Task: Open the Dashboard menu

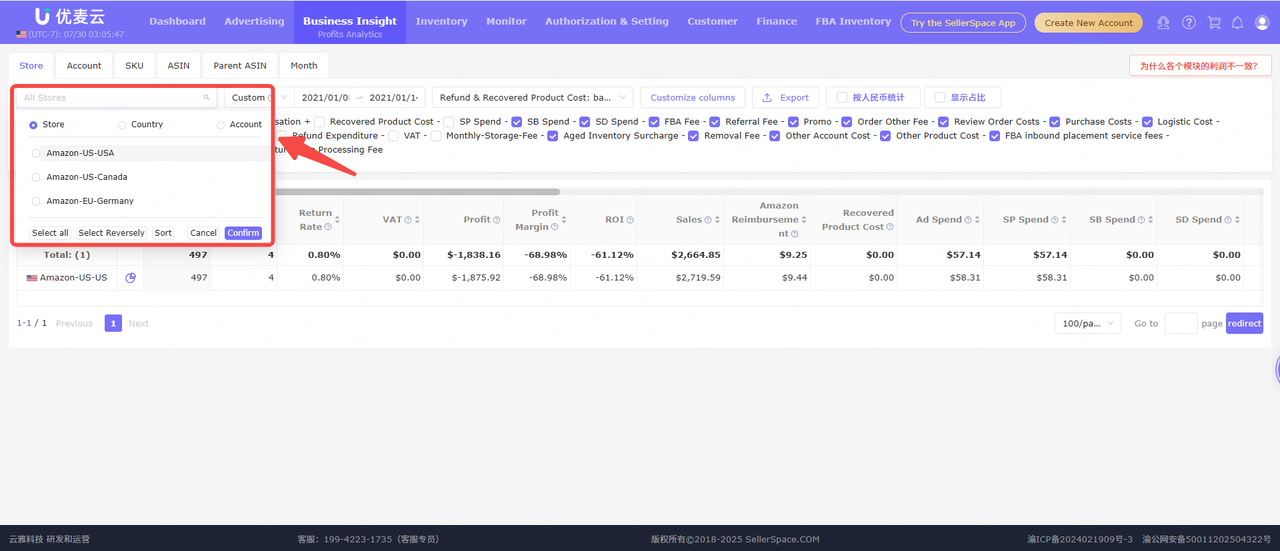Action: coord(178,21)
